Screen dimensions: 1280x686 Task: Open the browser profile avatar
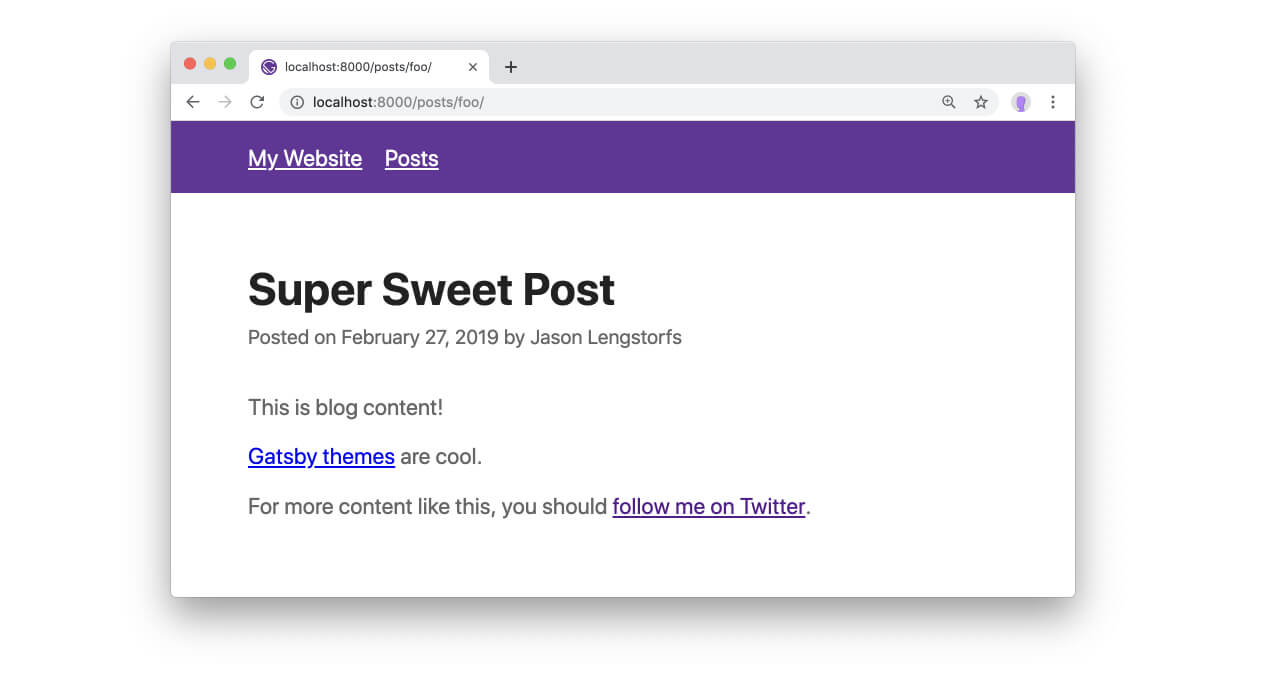(x=1020, y=101)
